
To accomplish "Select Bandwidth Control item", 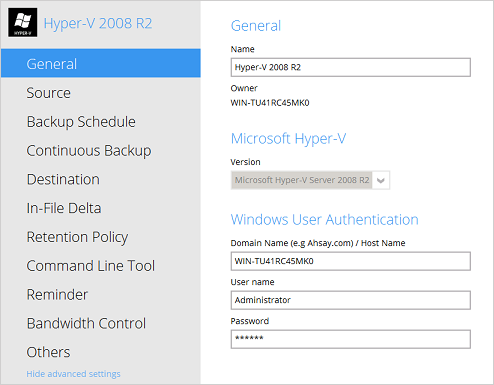I will [86, 323].
